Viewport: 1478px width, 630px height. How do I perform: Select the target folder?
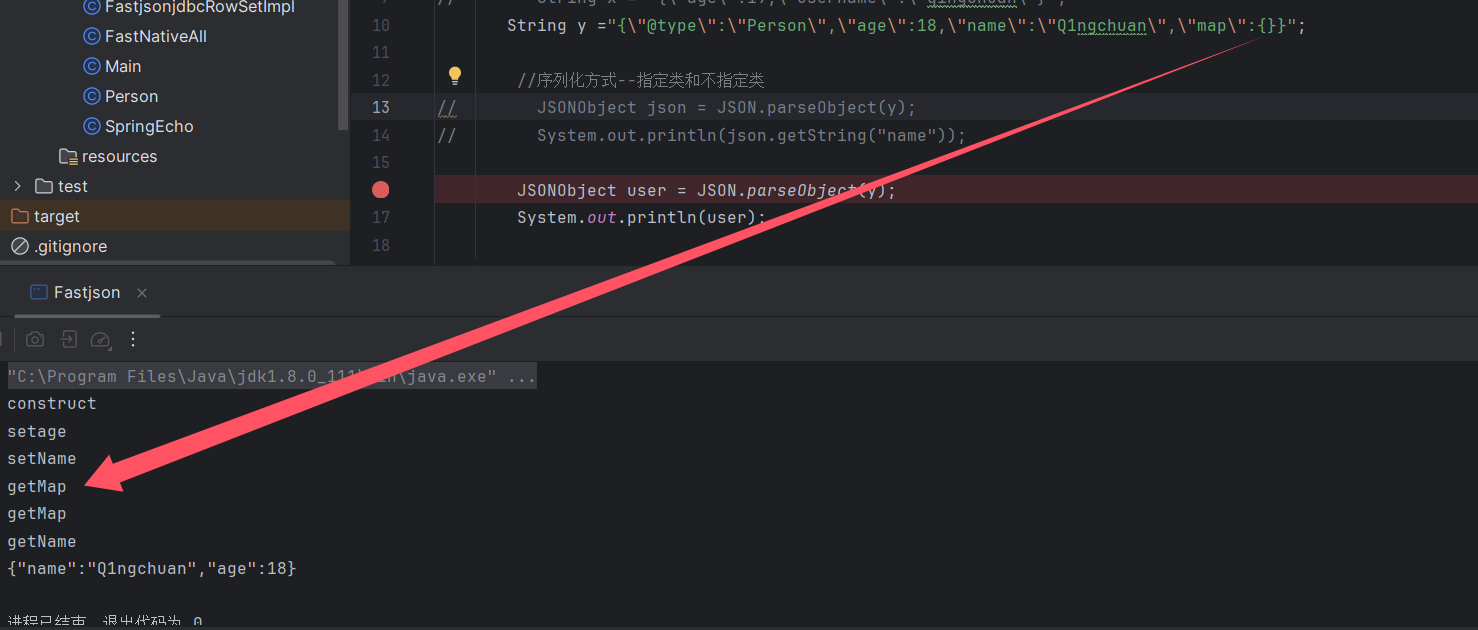(56, 216)
